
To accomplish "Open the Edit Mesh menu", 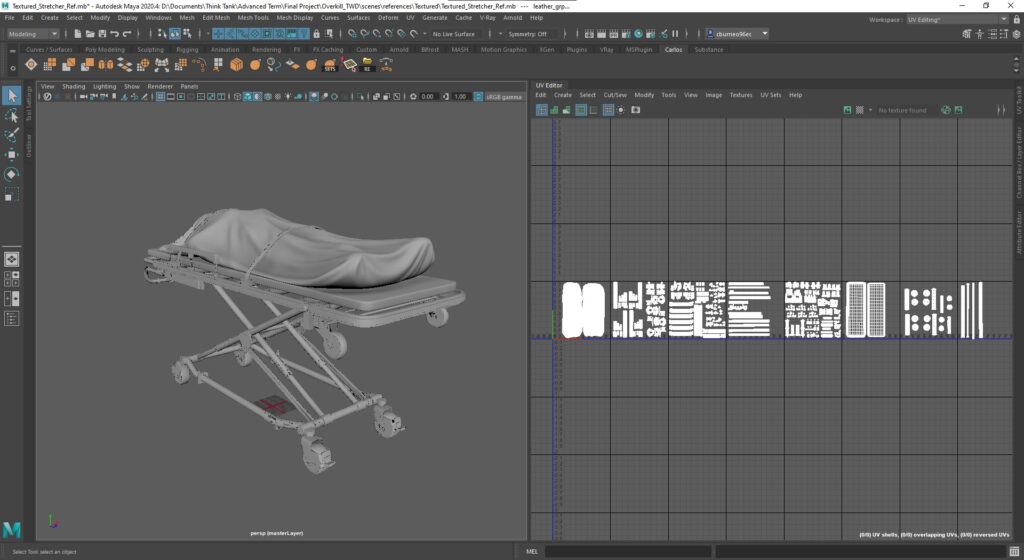I will click(x=216, y=18).
